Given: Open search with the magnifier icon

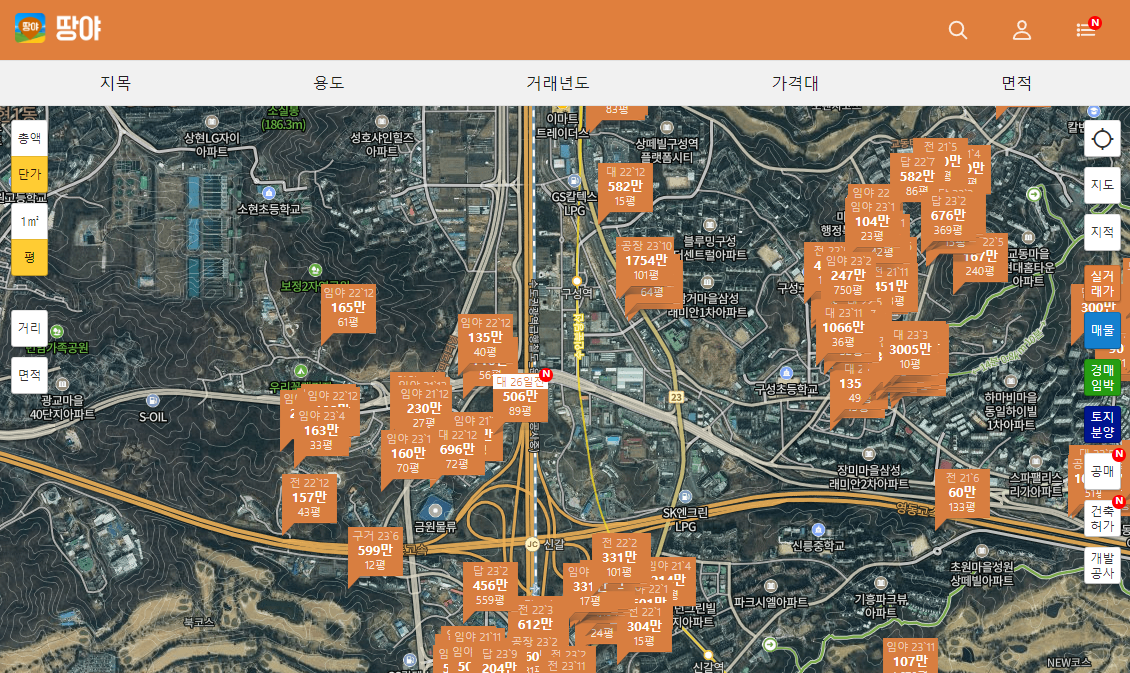Looking at the screenshot, I should (958, 30).
